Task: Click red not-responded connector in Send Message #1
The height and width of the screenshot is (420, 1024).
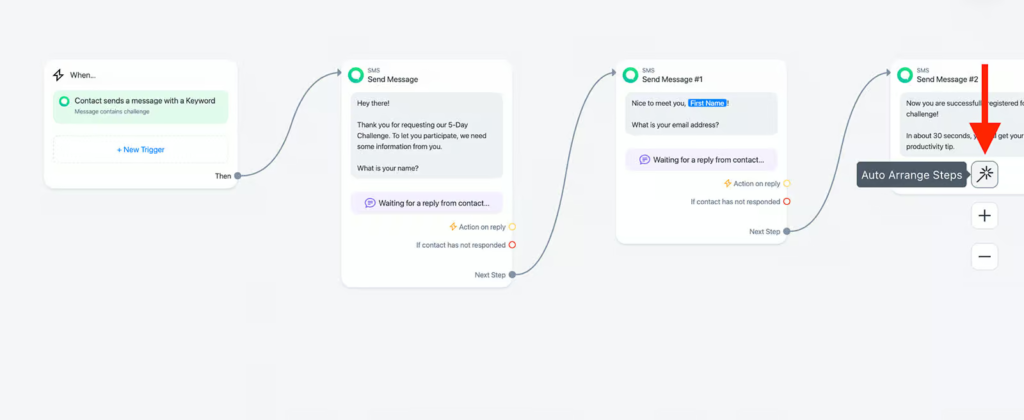Action: (x=787, y=201)
